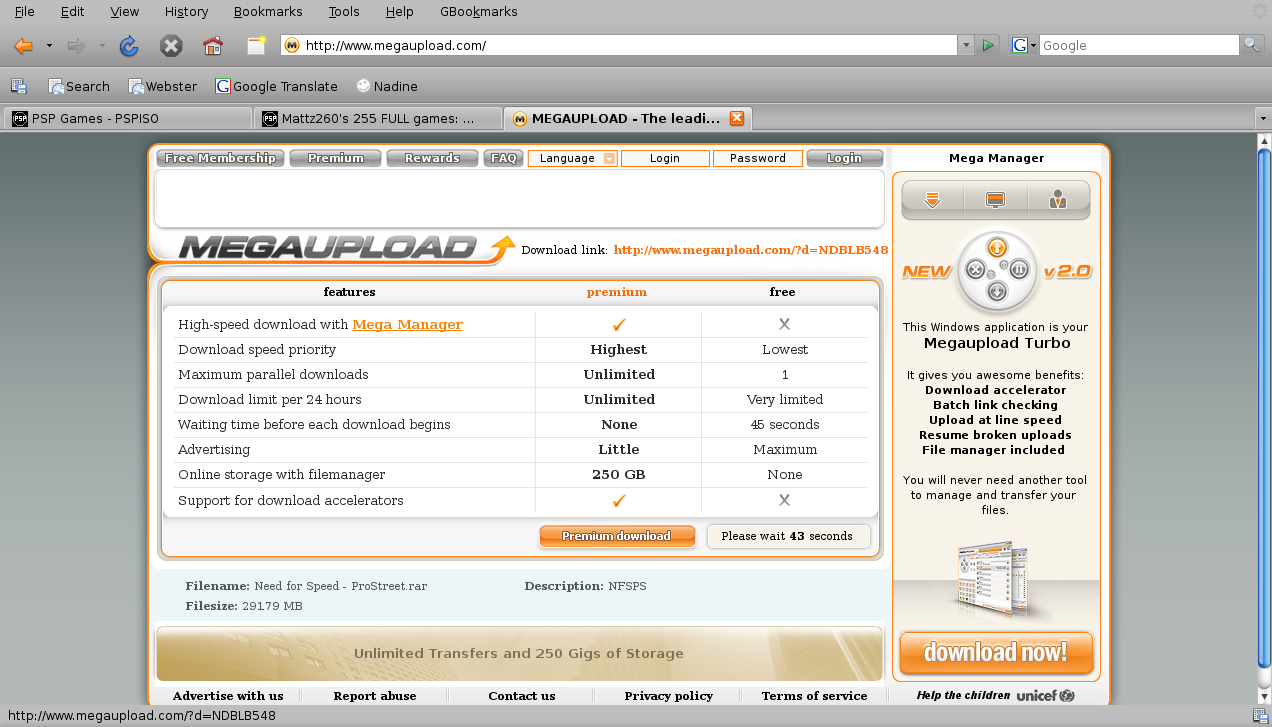Click the Free Membership button

pos(220,158)
